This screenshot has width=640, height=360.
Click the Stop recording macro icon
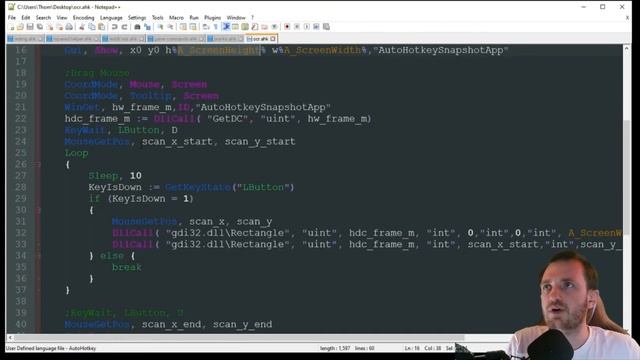[297, 27]
